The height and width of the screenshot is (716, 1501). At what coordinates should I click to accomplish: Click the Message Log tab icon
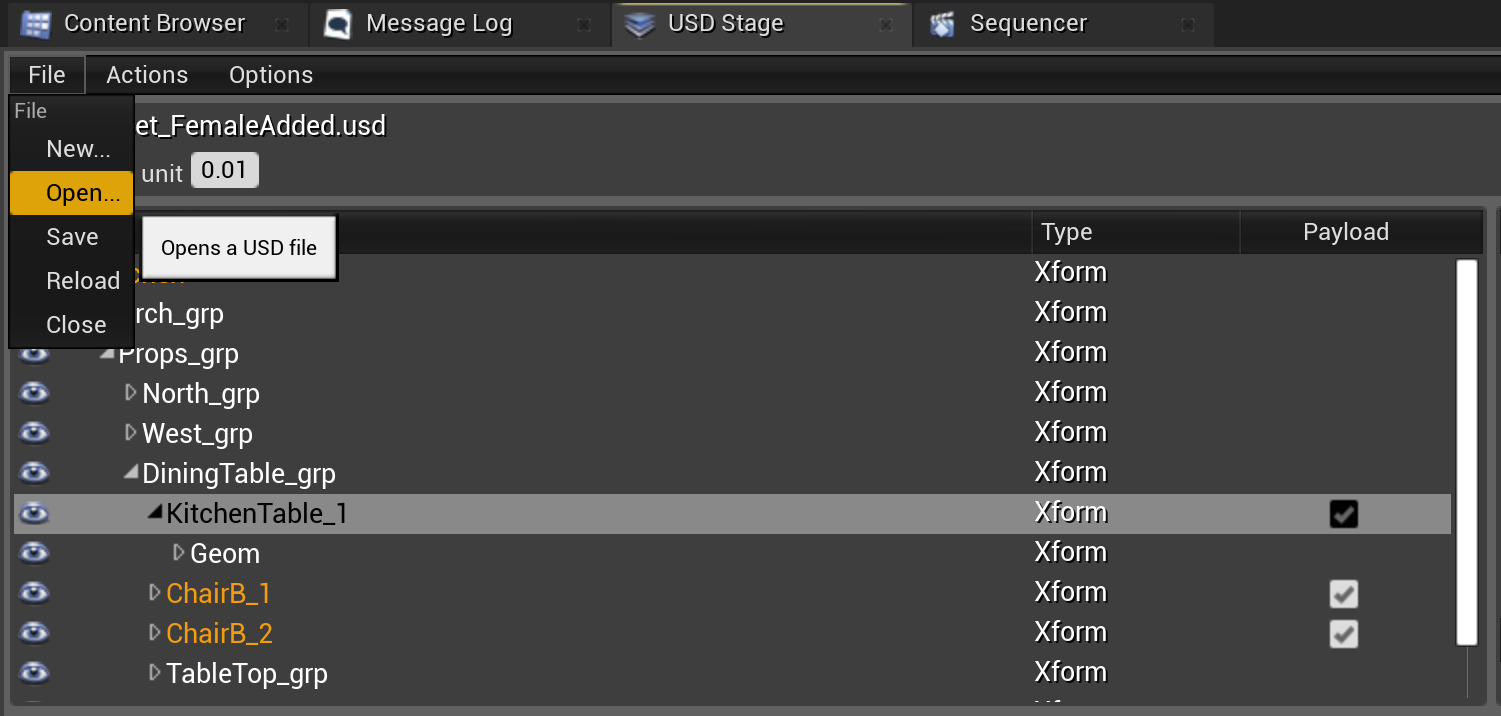tap(339, 24)
